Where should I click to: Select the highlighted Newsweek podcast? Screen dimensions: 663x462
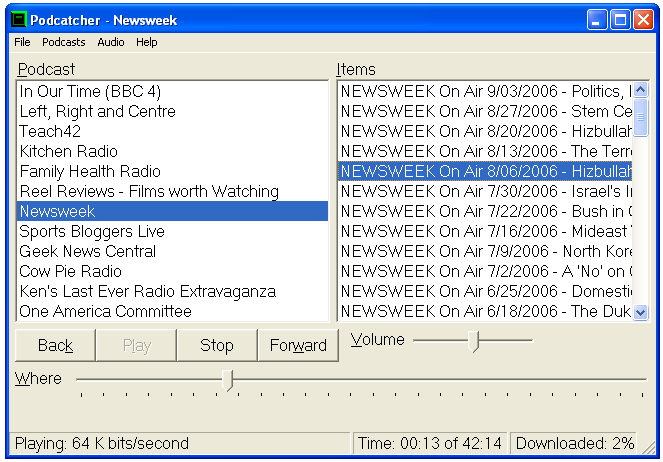point(173,211)
